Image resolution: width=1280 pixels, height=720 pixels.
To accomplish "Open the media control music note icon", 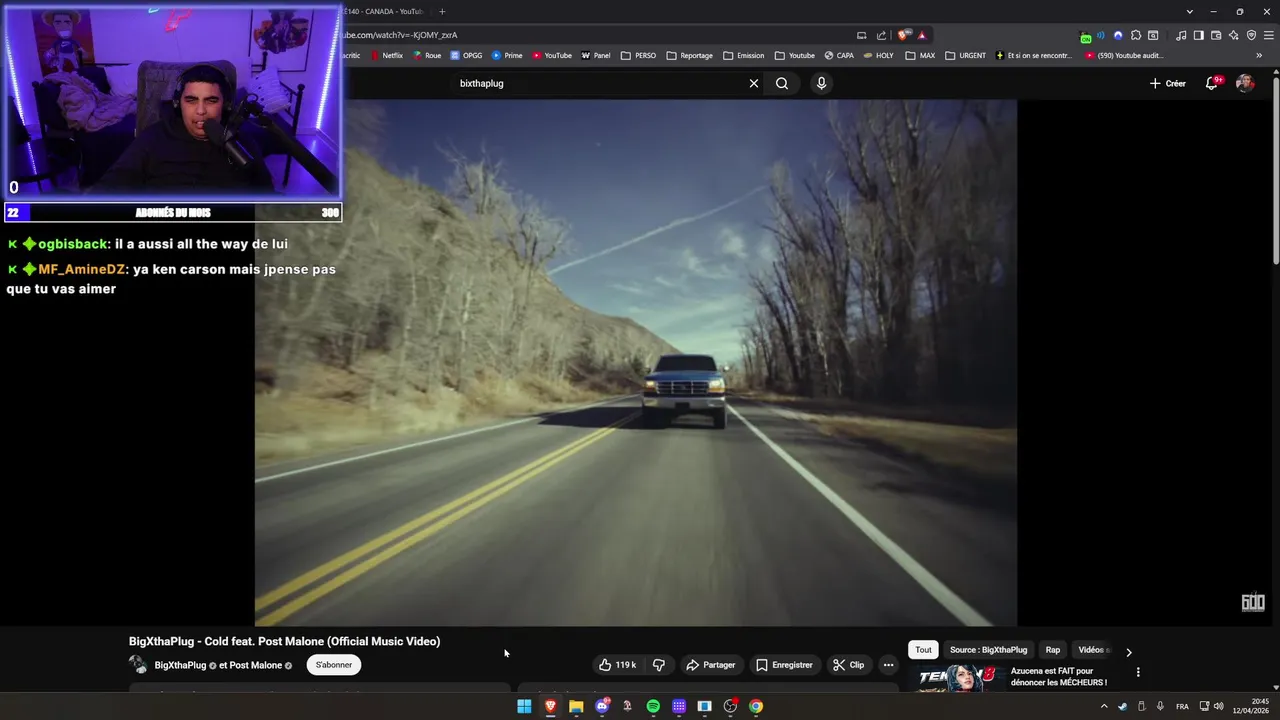I will (1181, 35).
